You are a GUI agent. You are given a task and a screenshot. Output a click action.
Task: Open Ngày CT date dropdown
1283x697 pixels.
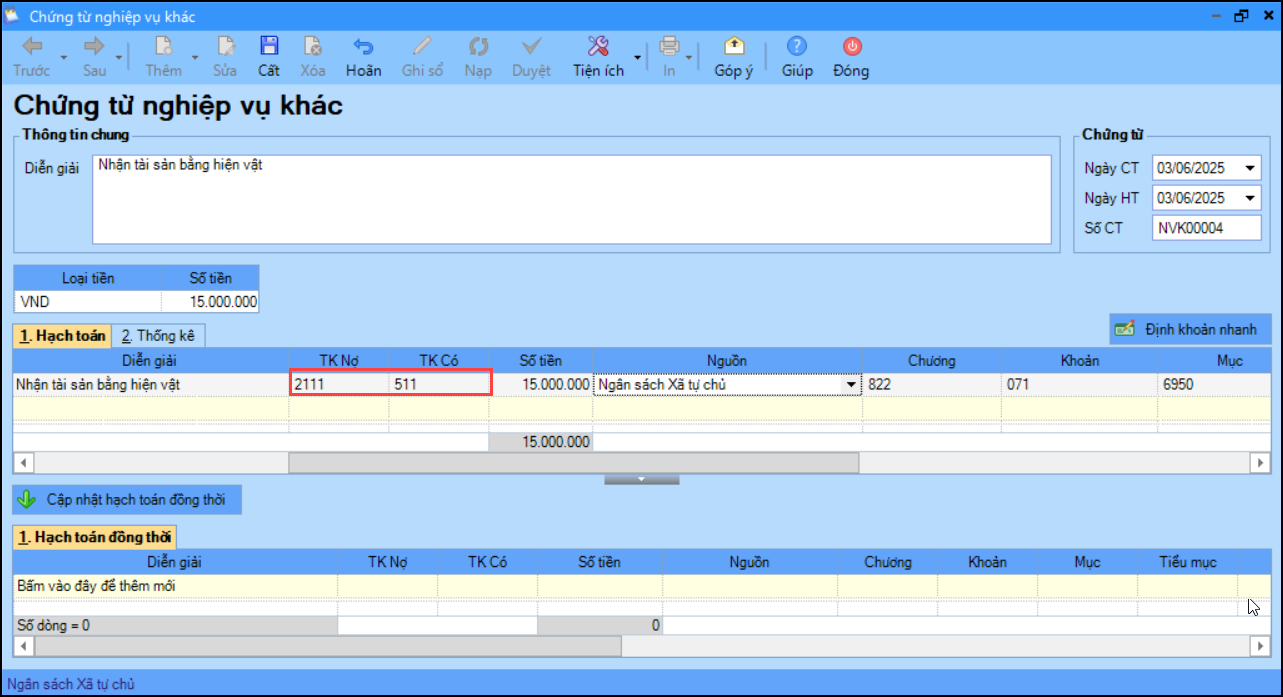[x=1250, y=168]
